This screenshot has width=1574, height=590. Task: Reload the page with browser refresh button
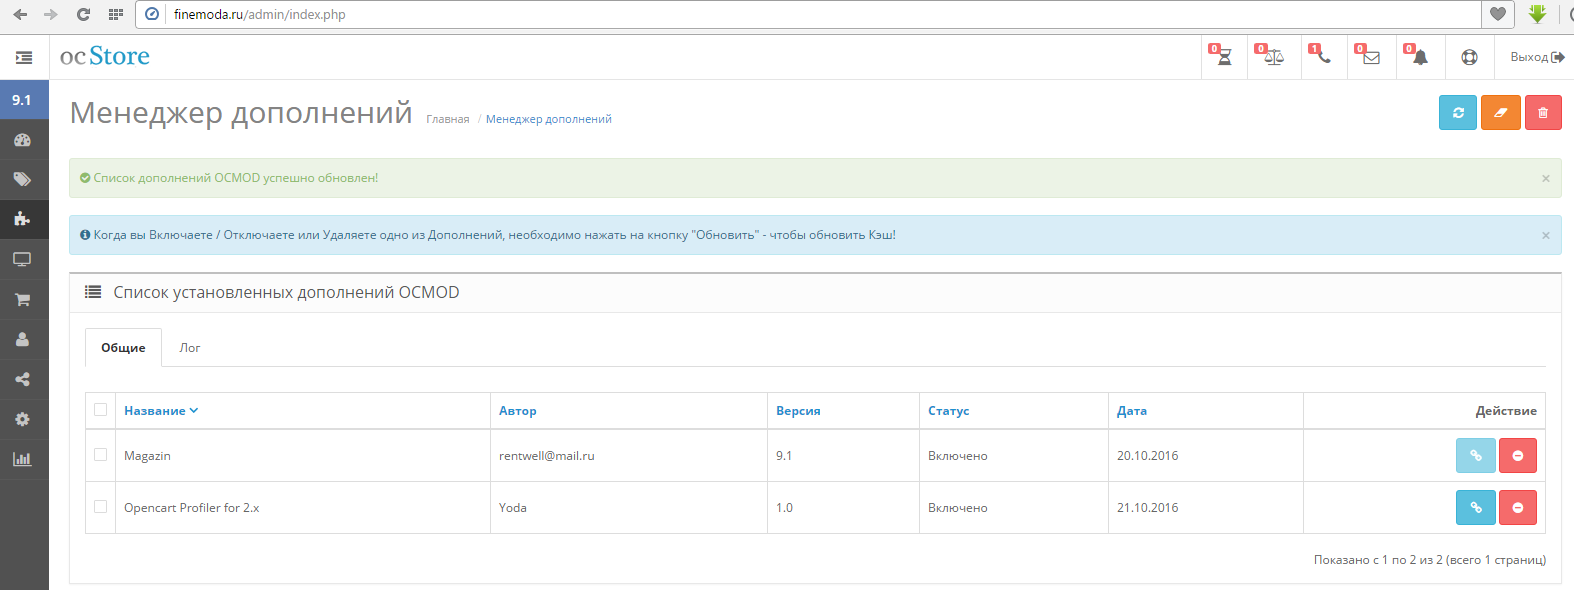coord(83,14)
